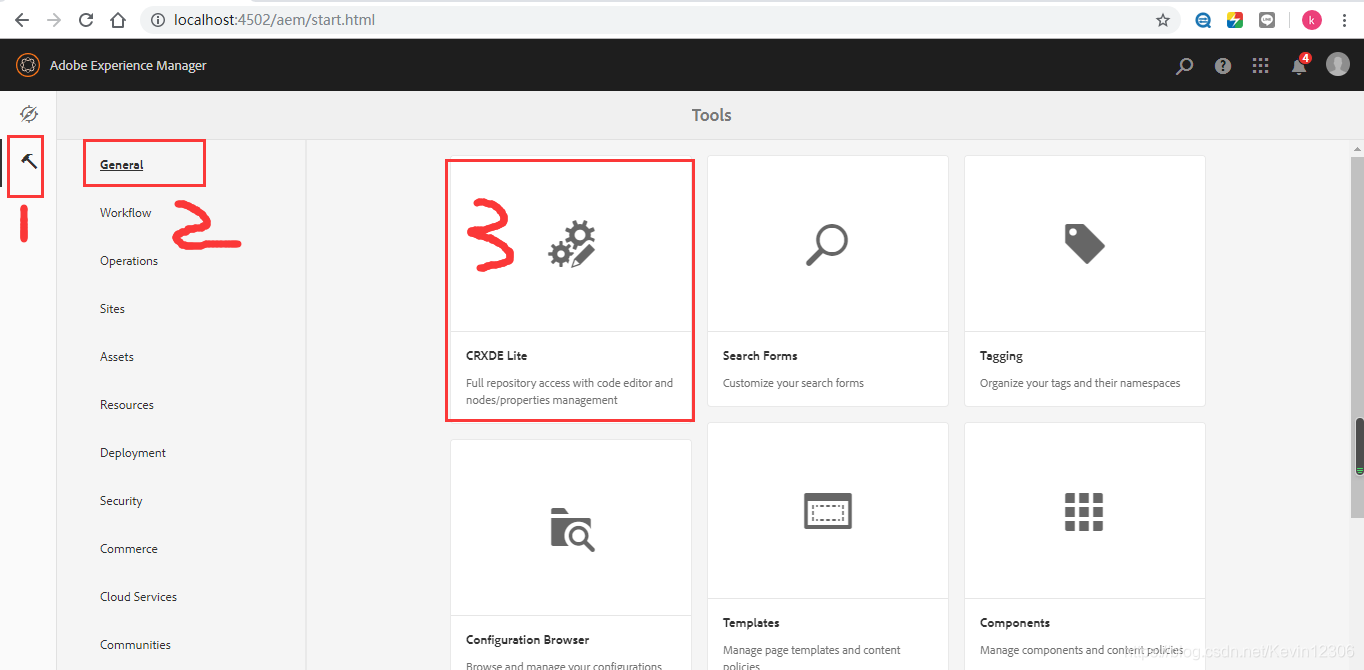This screenshot has height=670, width=1364.
Task: Click the 'Adobe Experience Manager' header text
Action: click(x=128, y=66)
